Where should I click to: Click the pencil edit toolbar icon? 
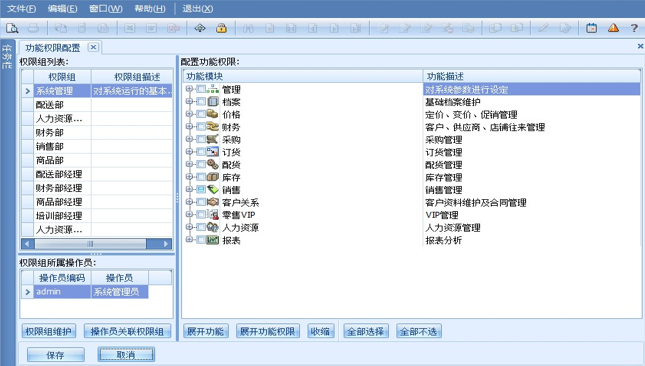point(543,28)
